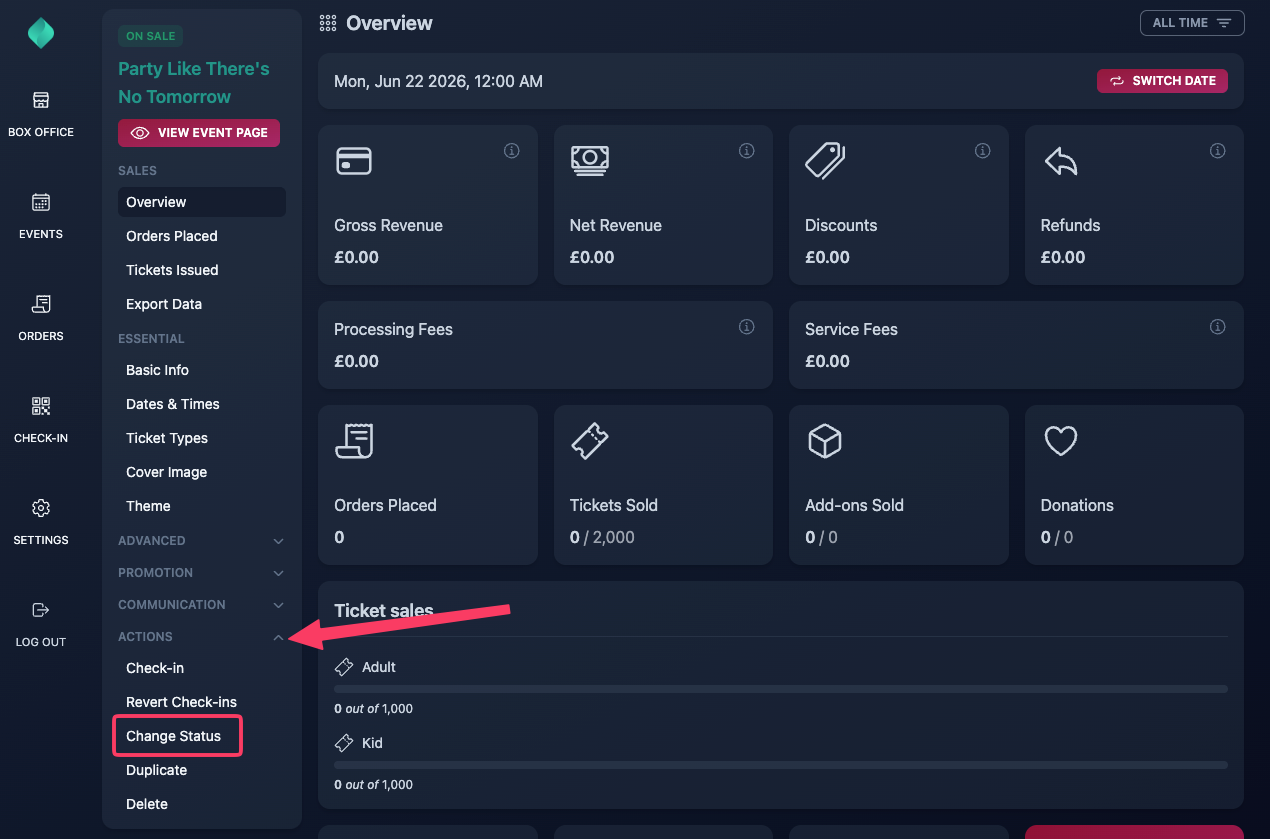Open the All Time filter dropdown
This screenshot has height=839, width=1270.
[x=1192, y=23]
